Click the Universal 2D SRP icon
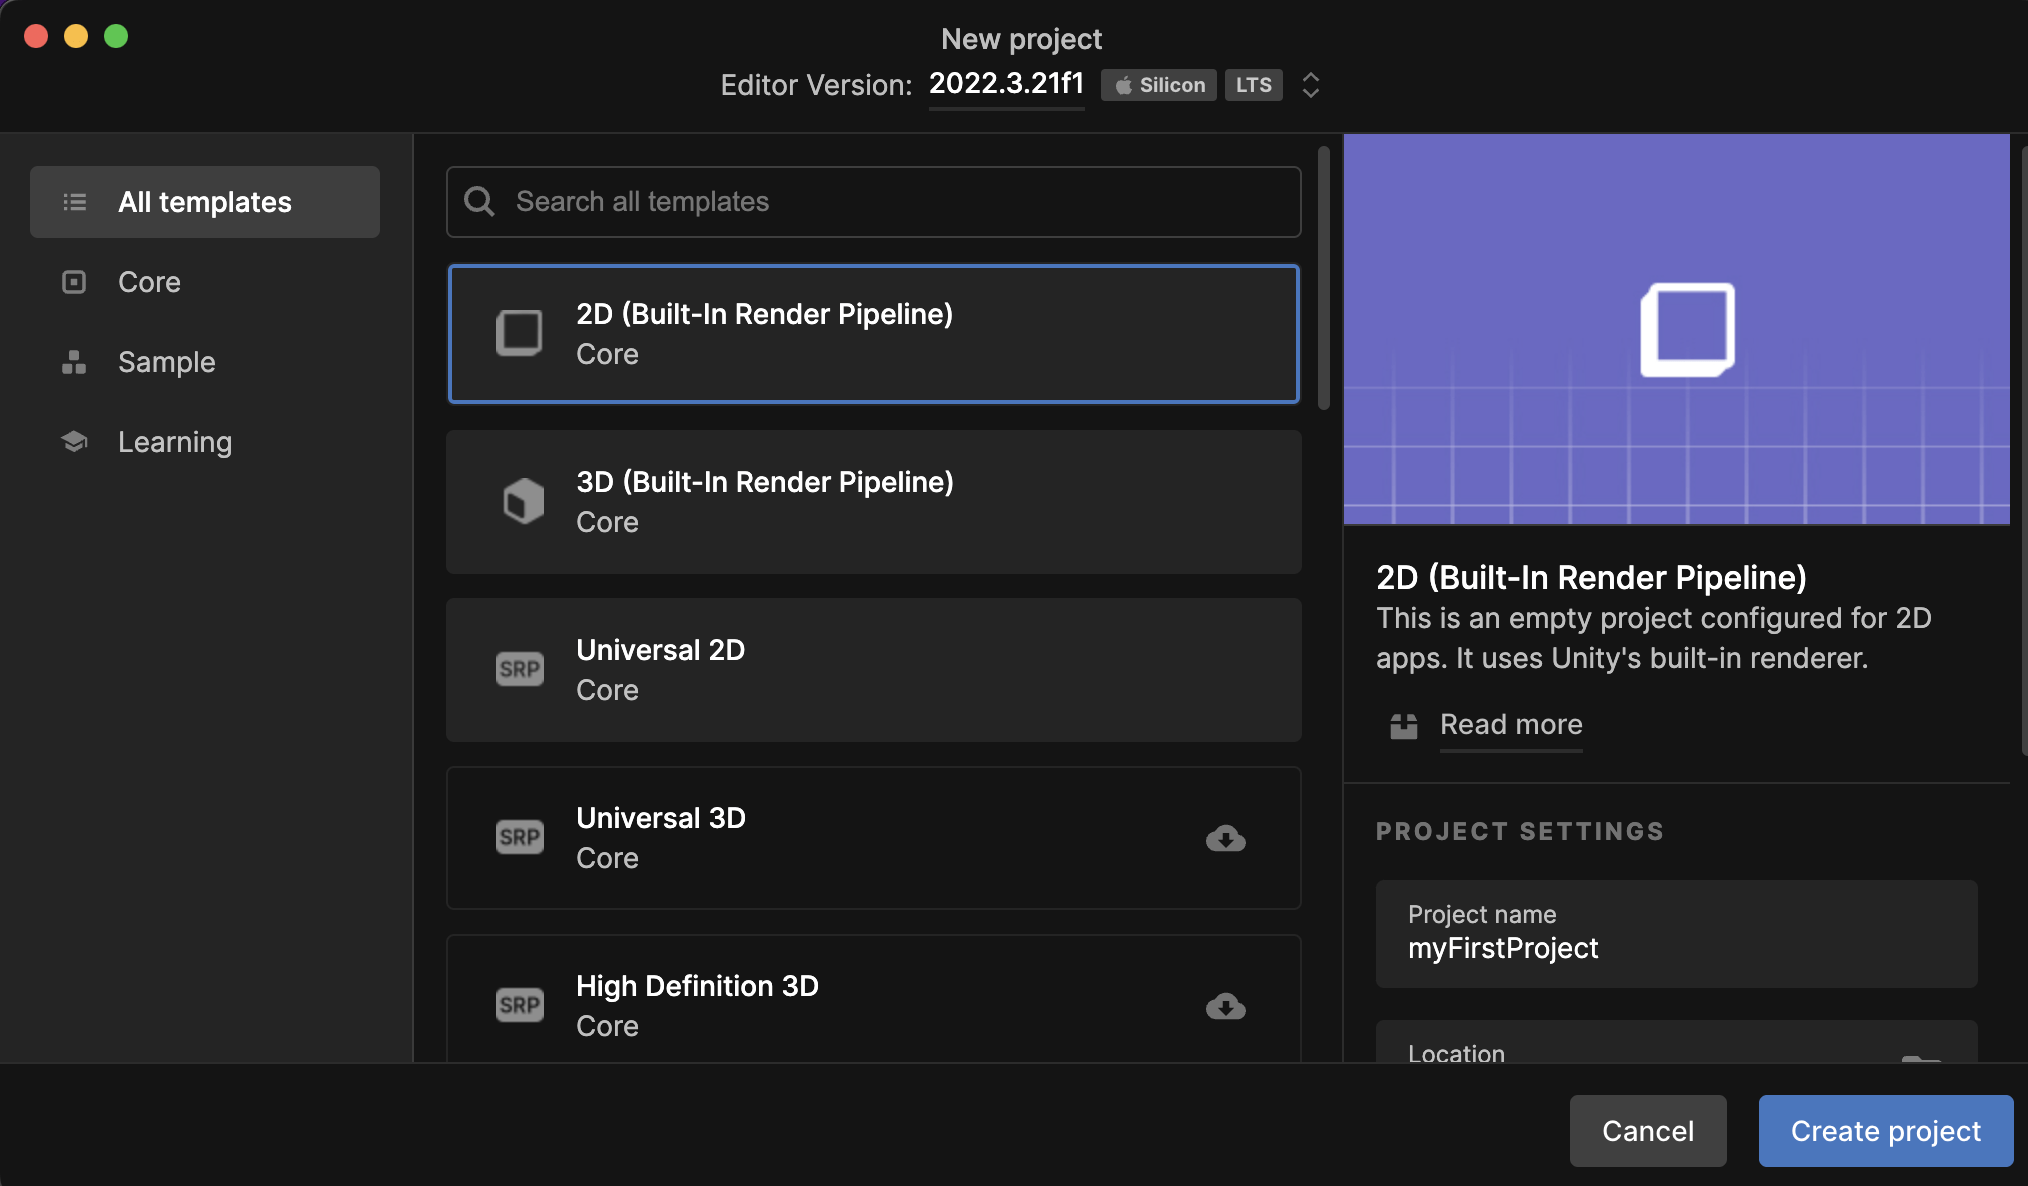 [x=520, y=669]
